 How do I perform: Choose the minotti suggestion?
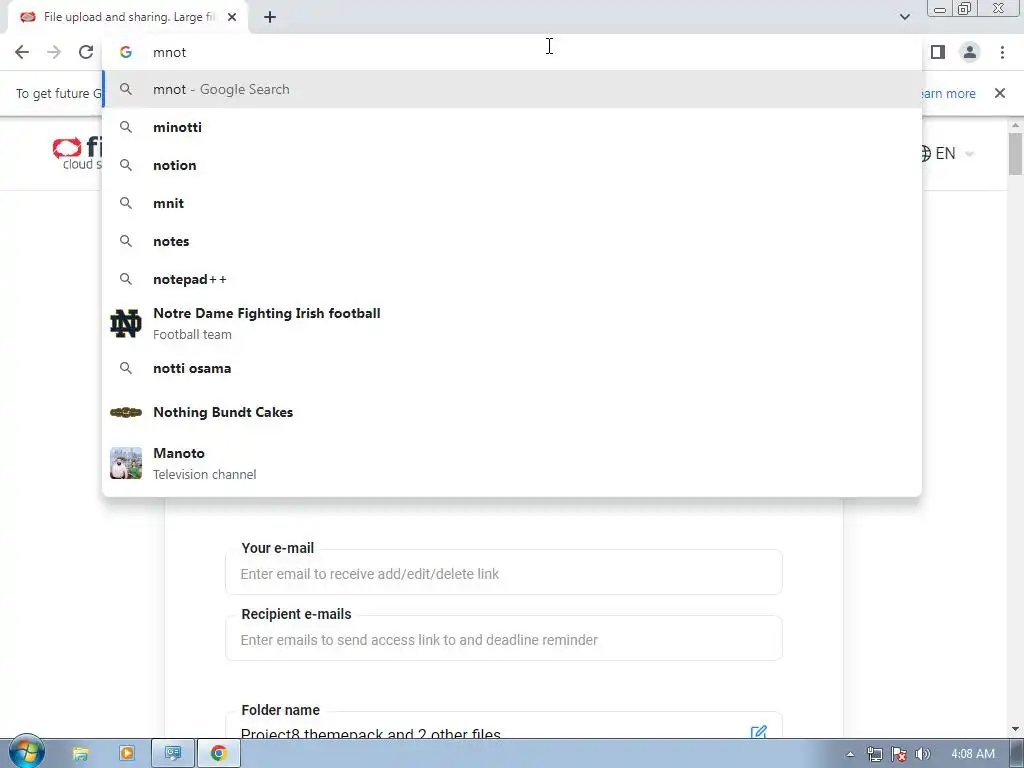coord(512,127)
